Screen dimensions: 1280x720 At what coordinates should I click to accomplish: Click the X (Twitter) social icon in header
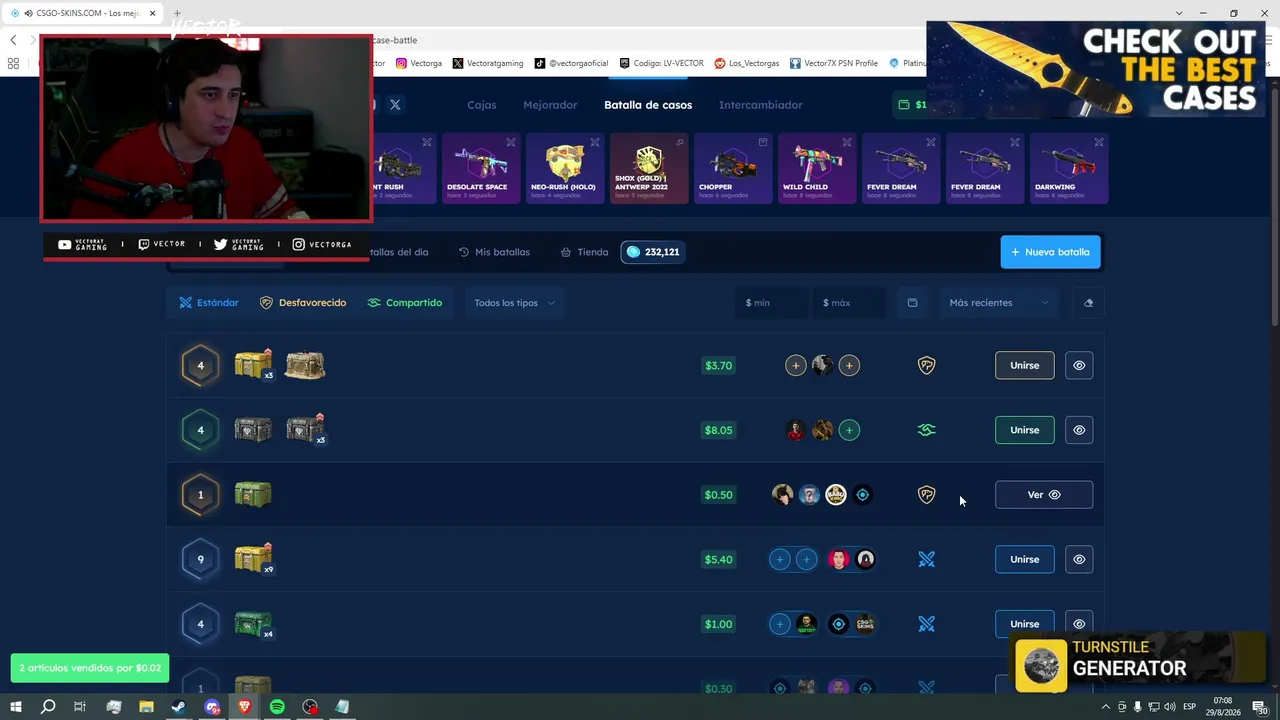pyautogui.click(x=395, y=105)
